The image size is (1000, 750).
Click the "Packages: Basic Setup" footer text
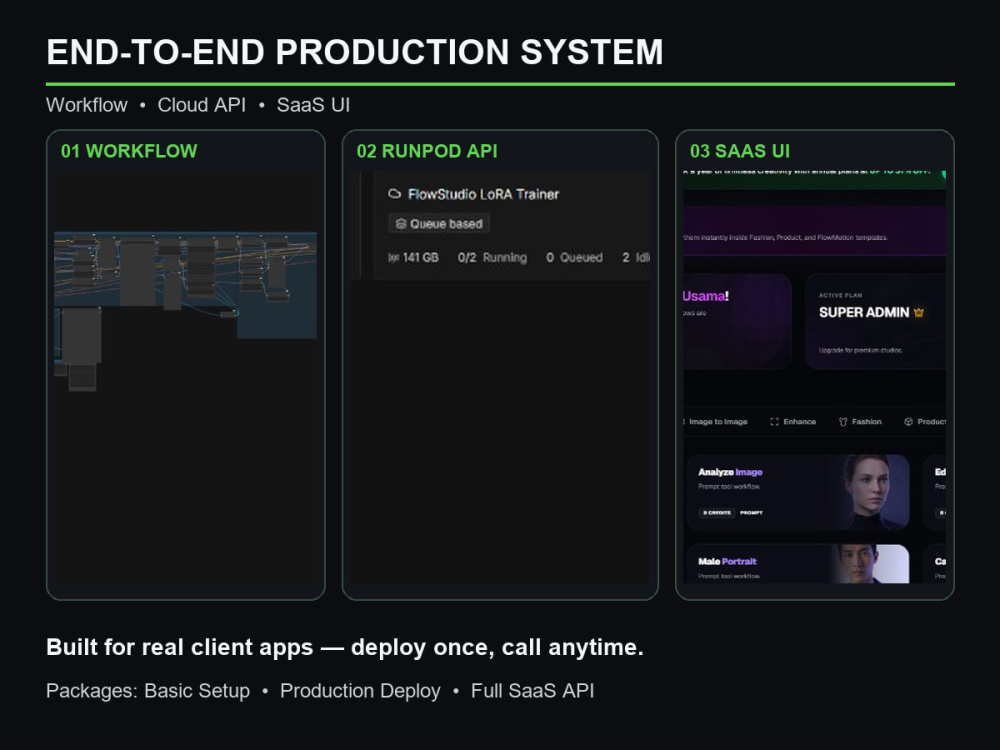click(x=148, y=691)
